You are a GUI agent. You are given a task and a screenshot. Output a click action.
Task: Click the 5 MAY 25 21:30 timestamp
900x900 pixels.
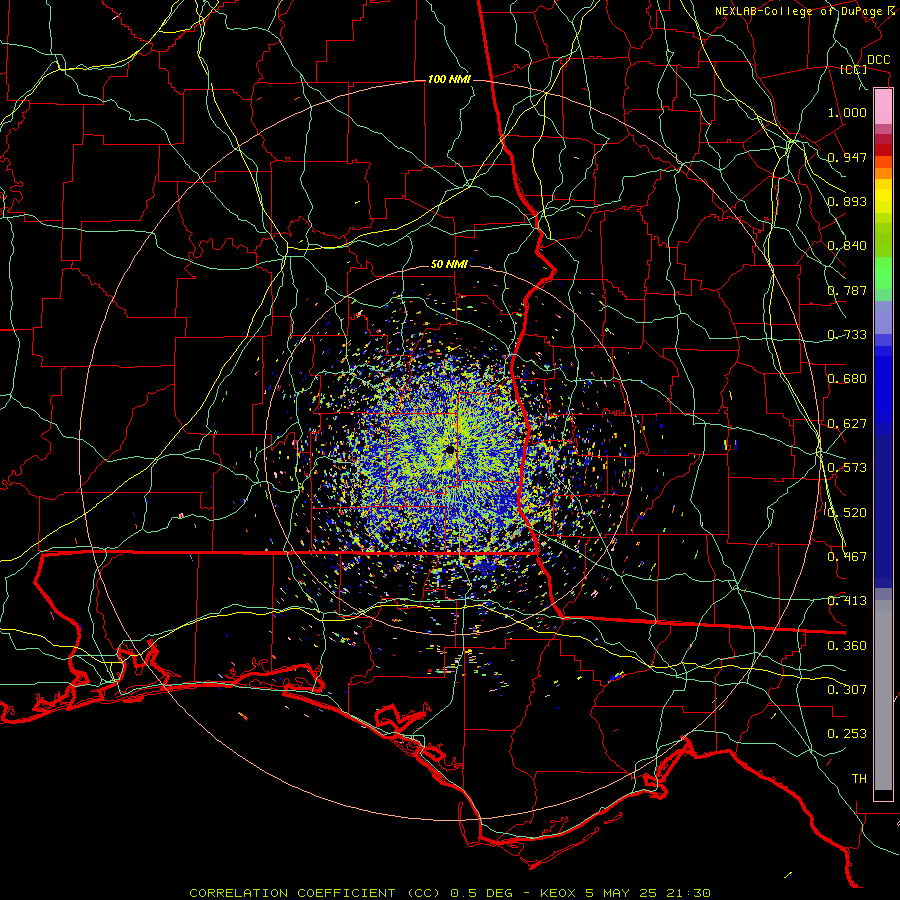click(x=648, y=893)
